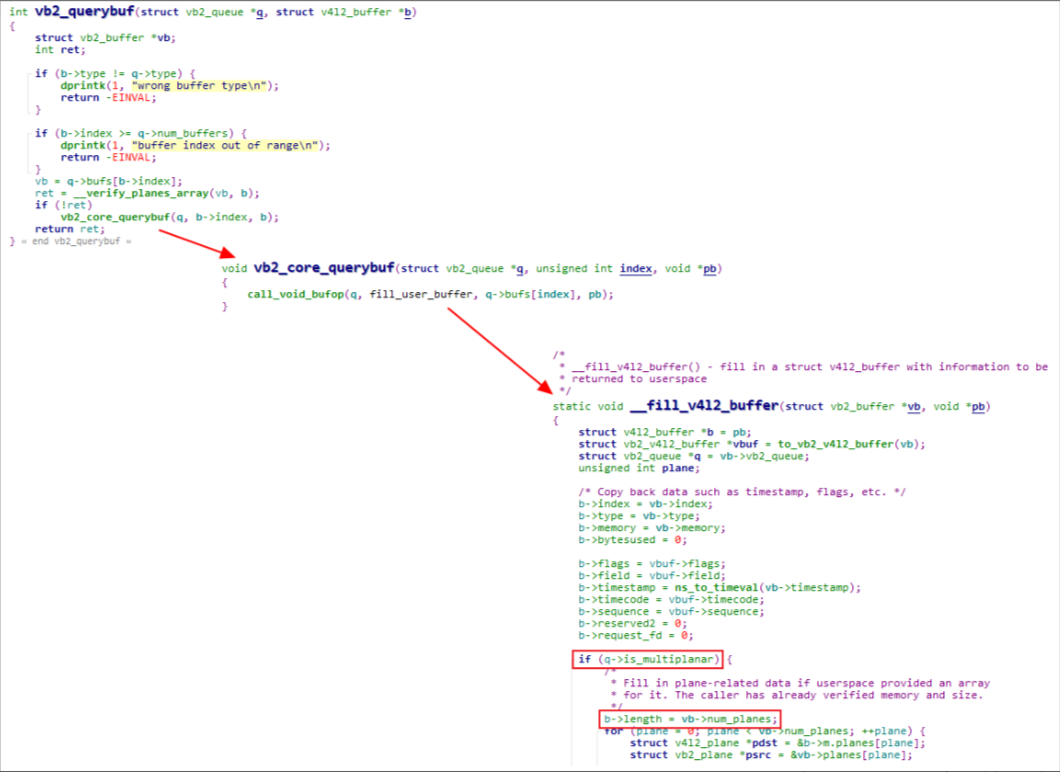This screenshot has width=1060, height=772.
Task: Select the "buffer index out of range\n" string
Action: point(224,145)
